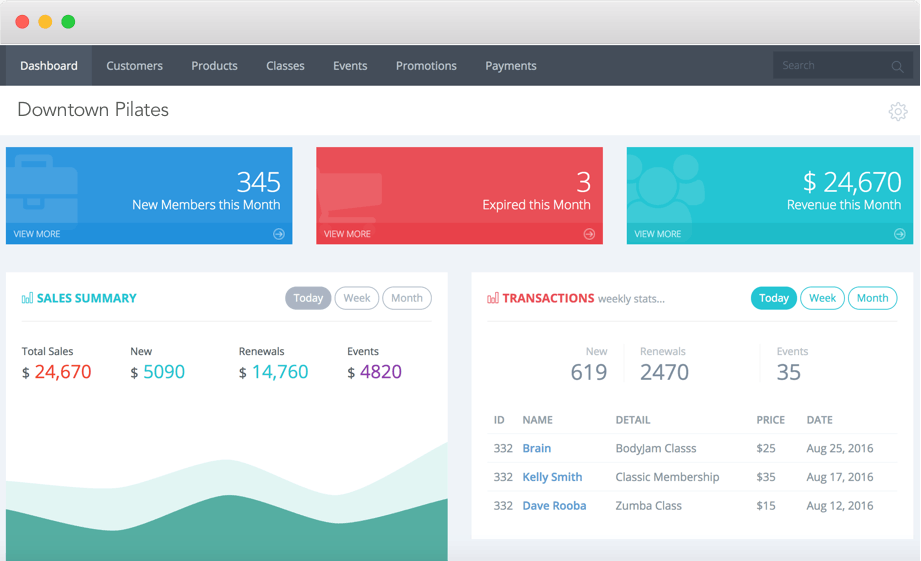Image resolution: width=921 pixels, height=561 pixels.
Task: Click the Aug 25, 2016 date cell
Action: pyautogui.click(x=840, y=448)
